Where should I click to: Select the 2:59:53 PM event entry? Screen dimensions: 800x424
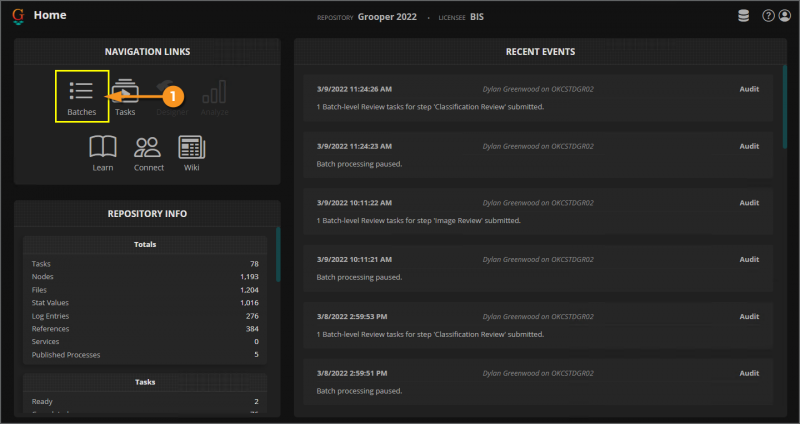tap(538, 325)
